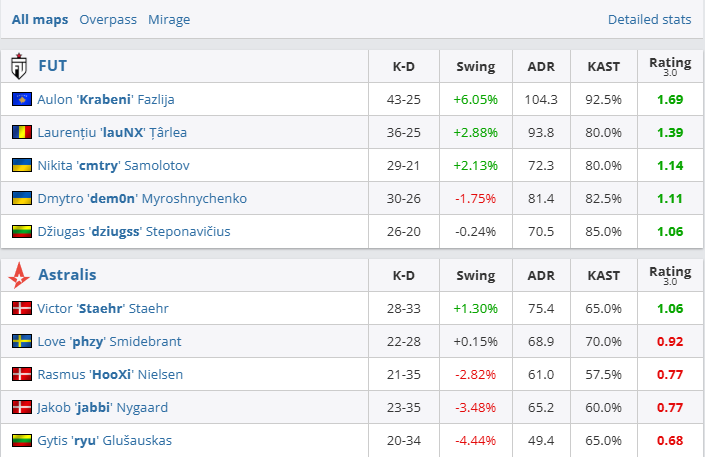705x457 pixels.
Task: Click the Romanian flag beside lauNX
Action: click(21, 132)
